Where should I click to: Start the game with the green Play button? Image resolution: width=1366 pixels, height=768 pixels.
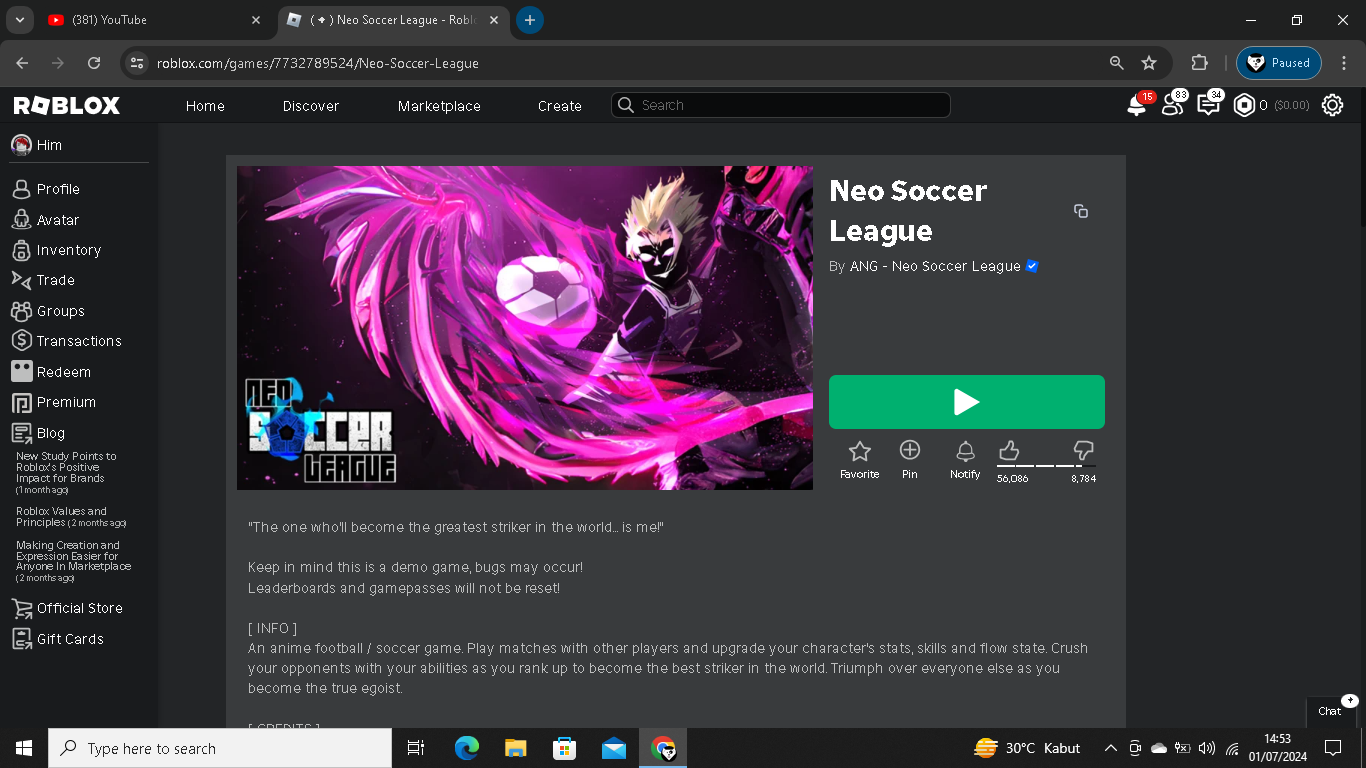point(967,402)
